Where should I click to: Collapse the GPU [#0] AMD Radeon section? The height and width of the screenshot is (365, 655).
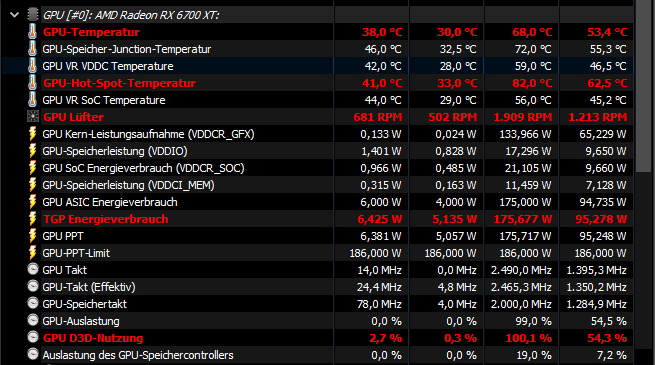click(15, 15)
